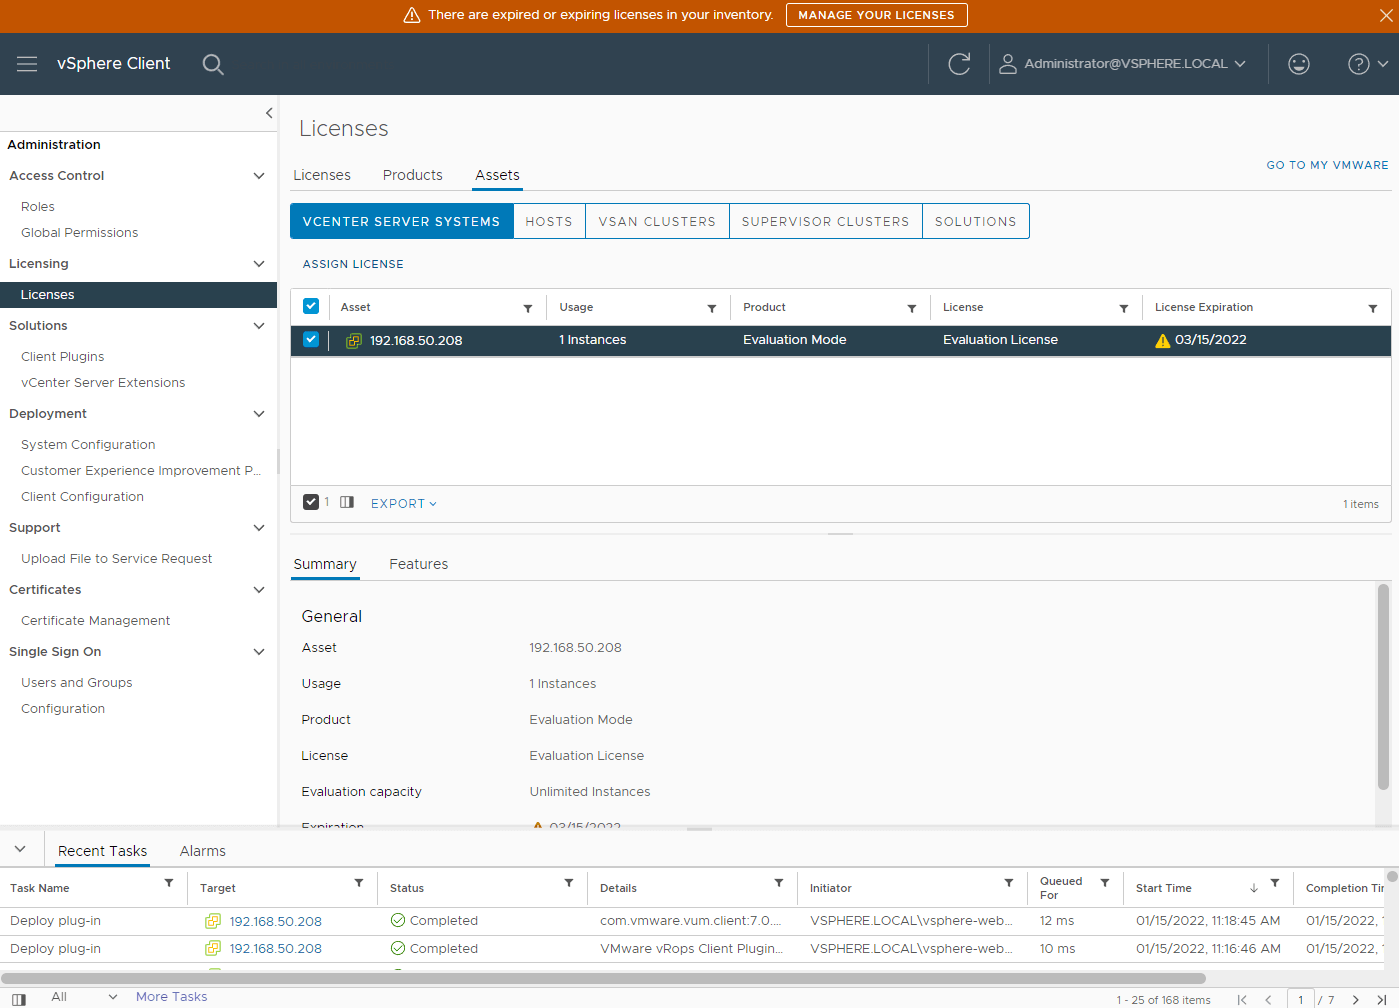Click the Asset column filter icon
Viewport: 1399px width, 1008px height.
pos(528,309)
